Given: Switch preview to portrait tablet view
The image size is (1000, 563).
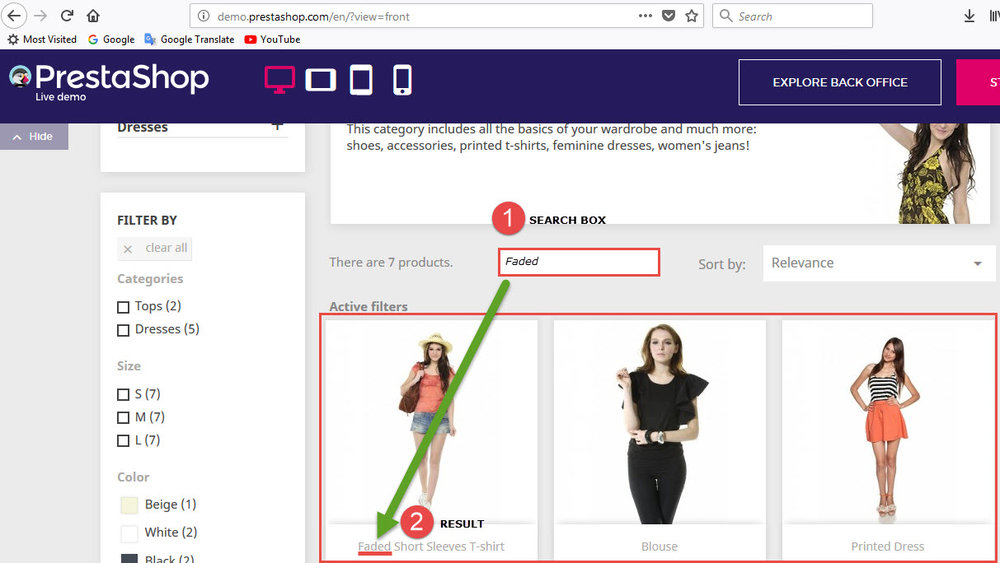Looking at the screenshot, I should [x=361, y=80].
